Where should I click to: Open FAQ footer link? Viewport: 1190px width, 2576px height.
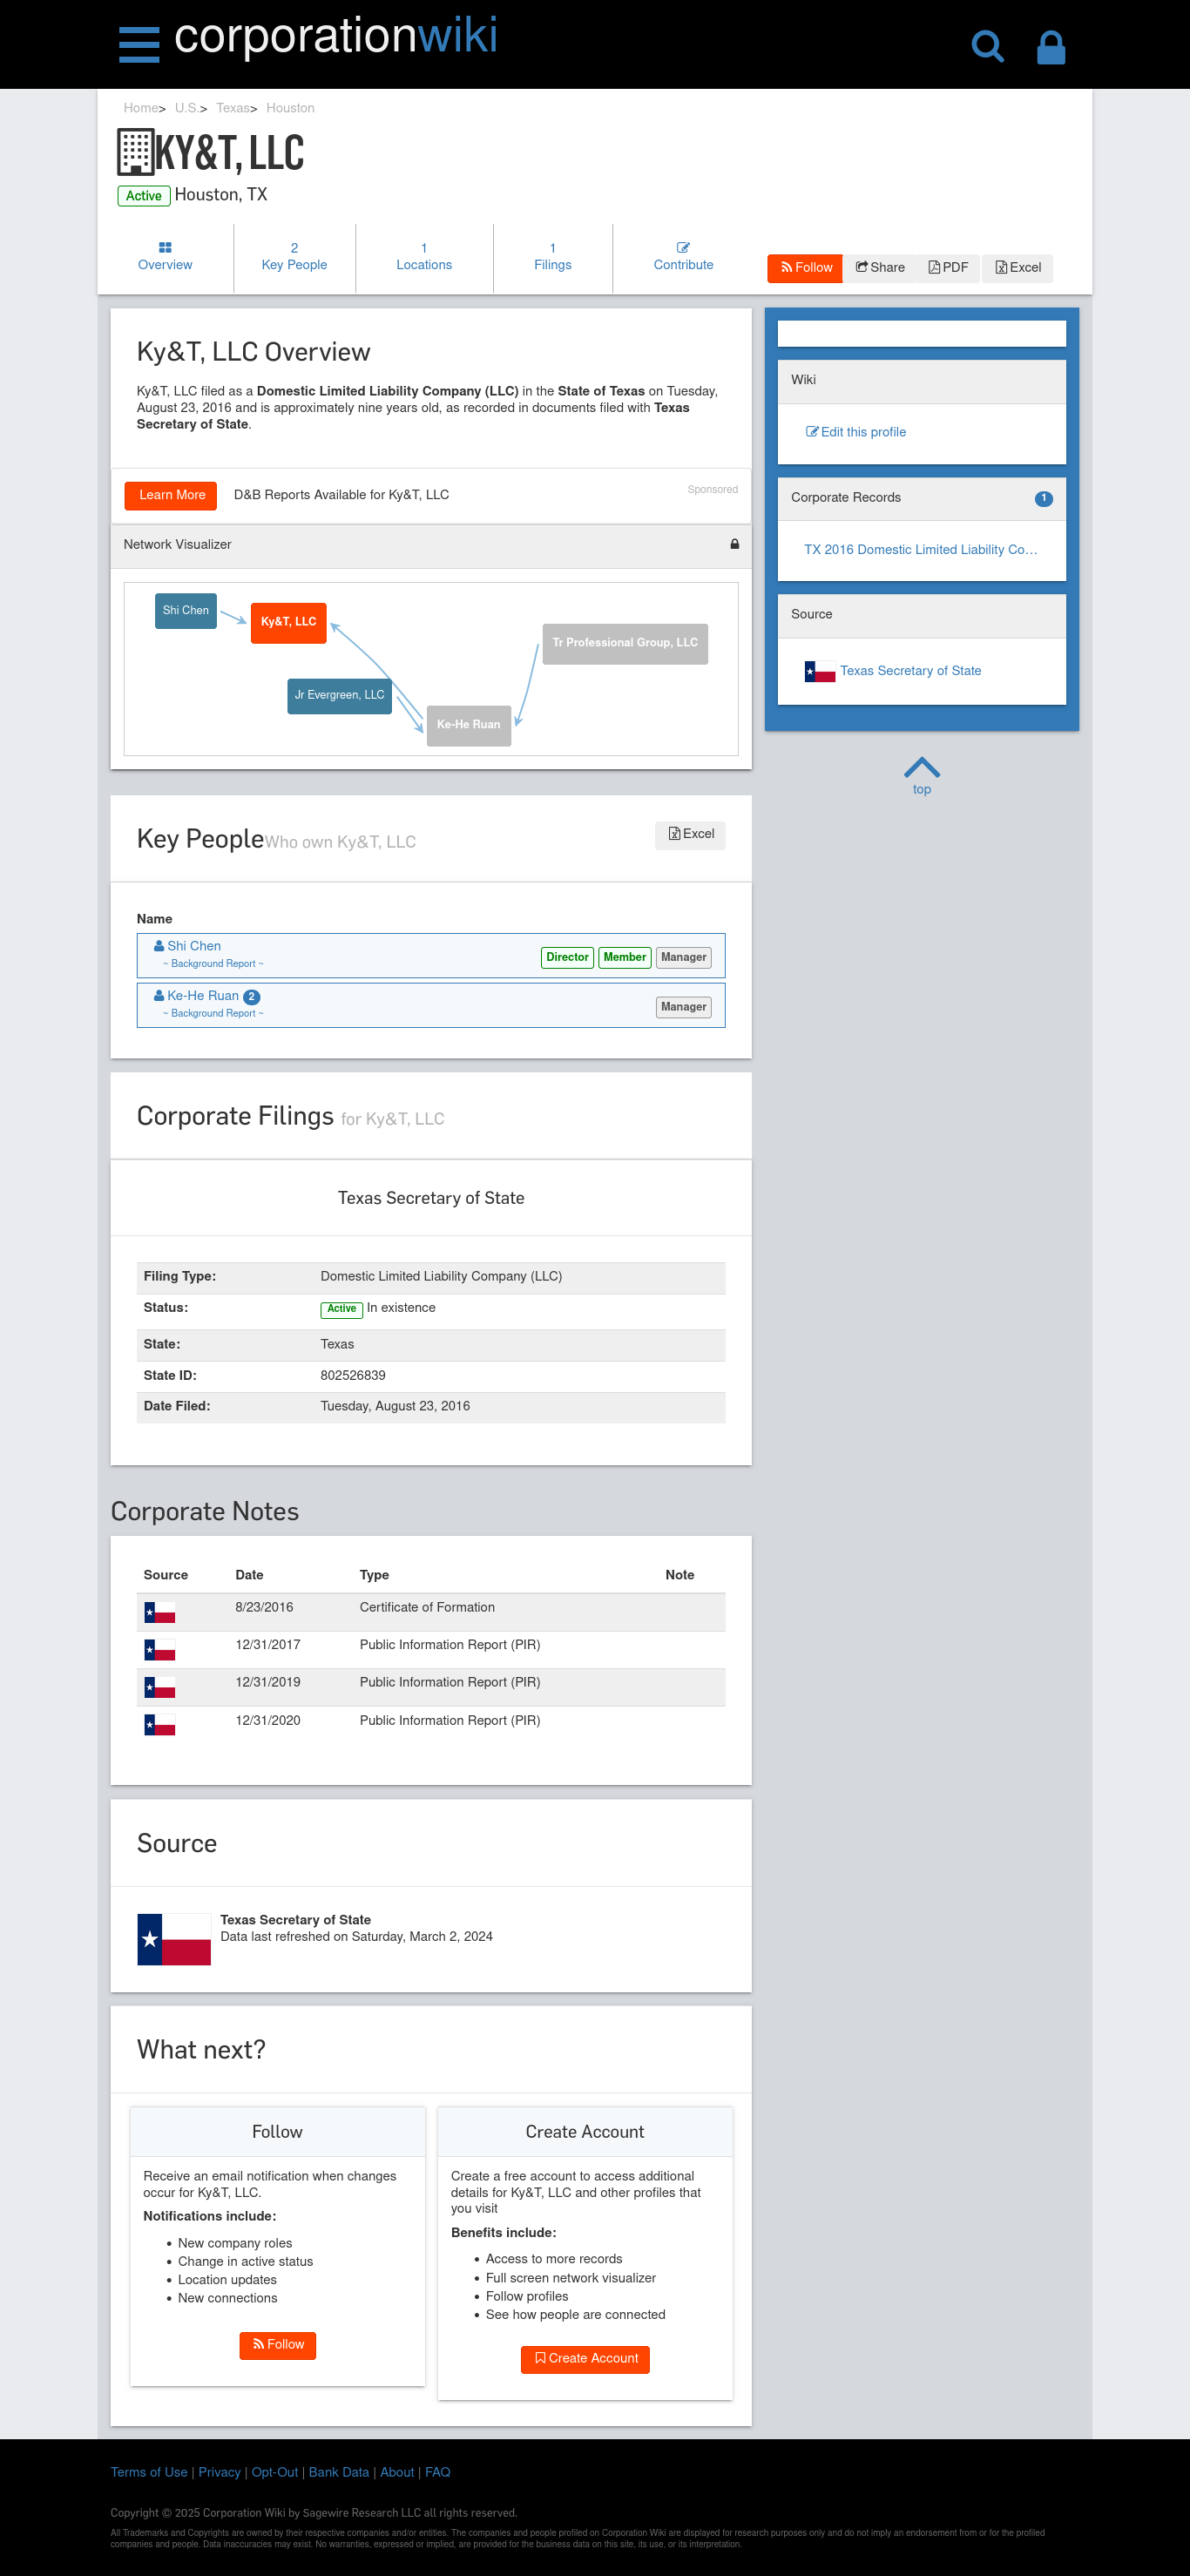(x=438, y=2473)
